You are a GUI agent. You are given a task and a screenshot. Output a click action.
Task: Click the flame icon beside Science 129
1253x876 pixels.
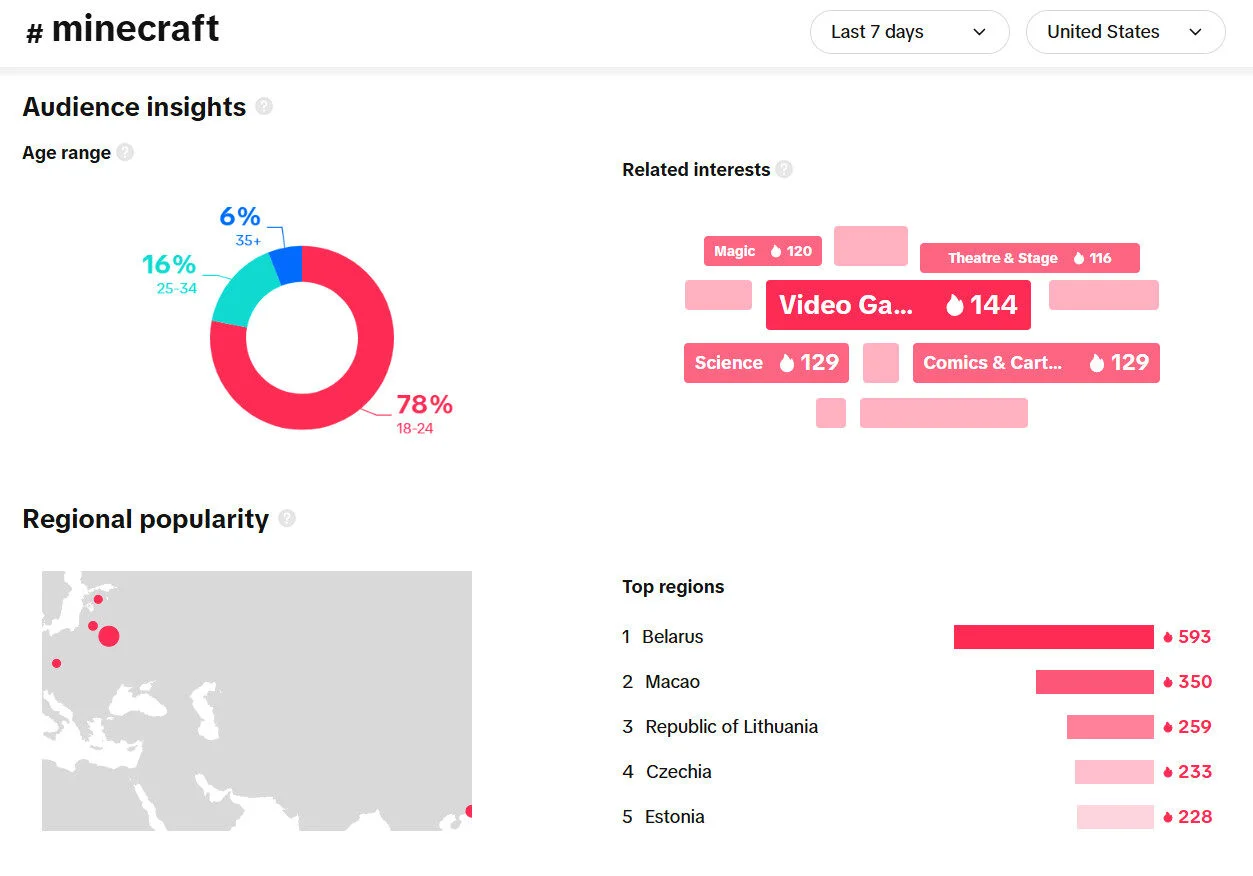point(789,363)
